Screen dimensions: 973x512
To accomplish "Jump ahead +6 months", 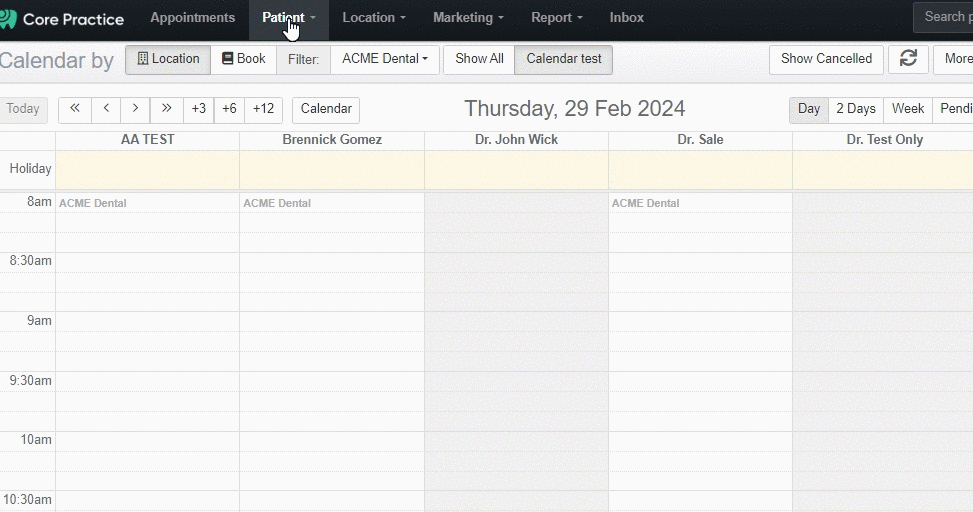I will (229, 109).
